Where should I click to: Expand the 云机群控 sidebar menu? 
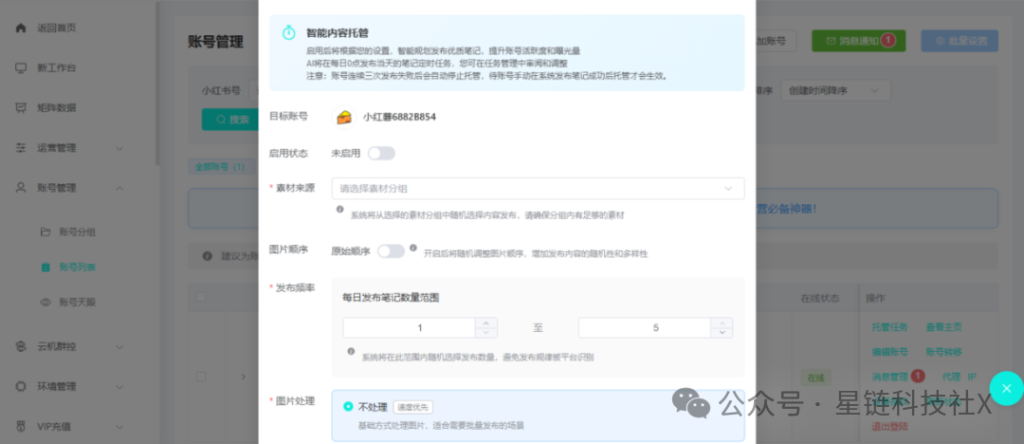click(x=120, y=347)
